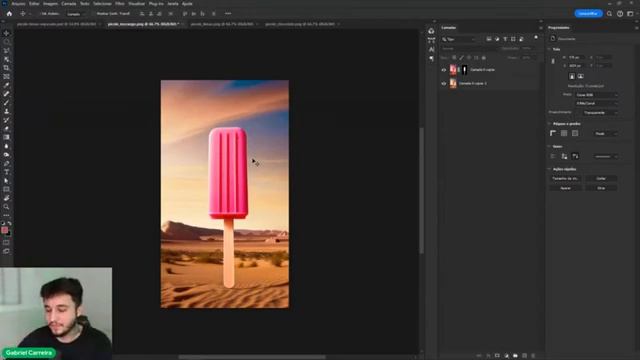Click the Tamanho da imagem button
640x360 pixels.
click(565, 178)
